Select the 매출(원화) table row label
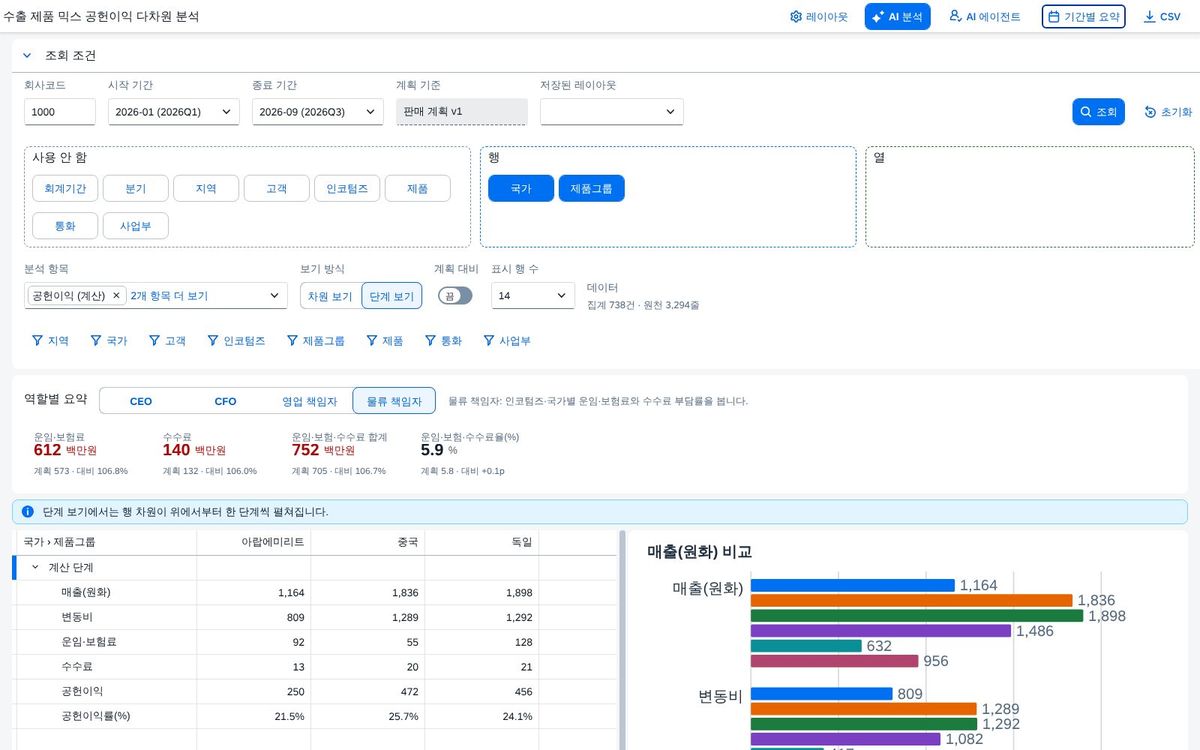Image resolution: width=1200 pixels, height=750 pixels. (86, 593)
